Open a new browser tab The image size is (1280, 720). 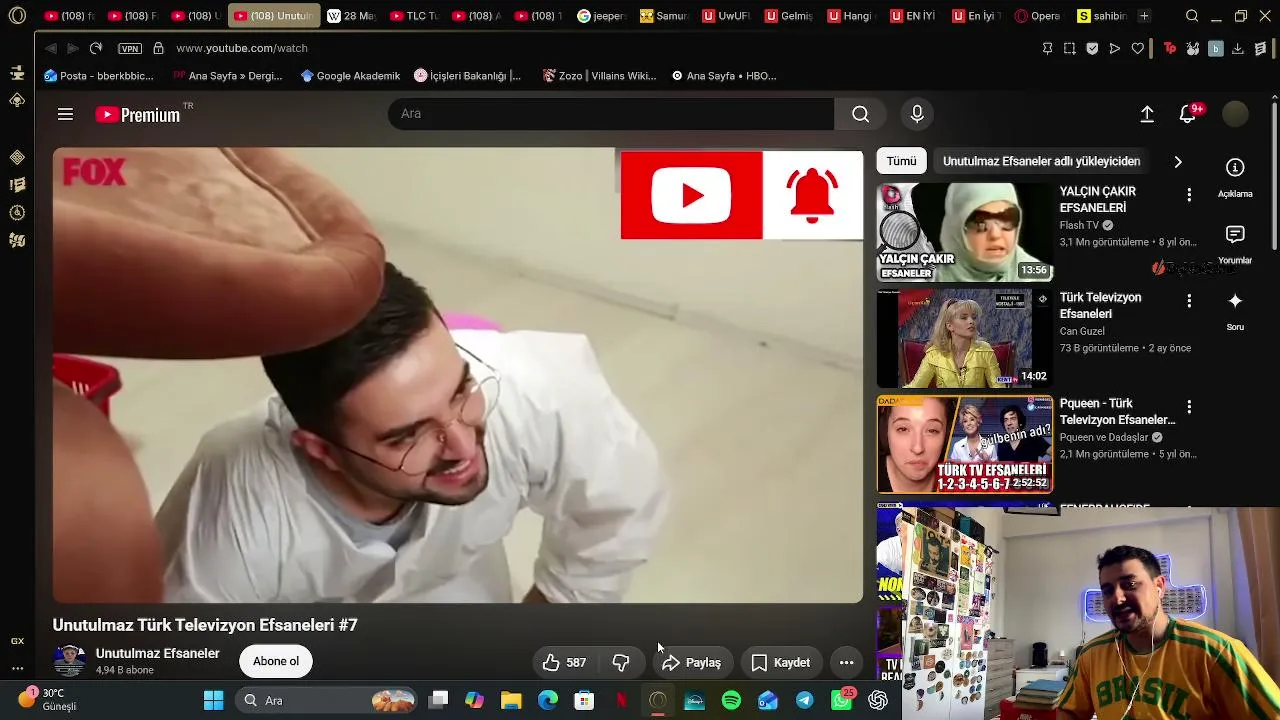tap(1144, 16)
